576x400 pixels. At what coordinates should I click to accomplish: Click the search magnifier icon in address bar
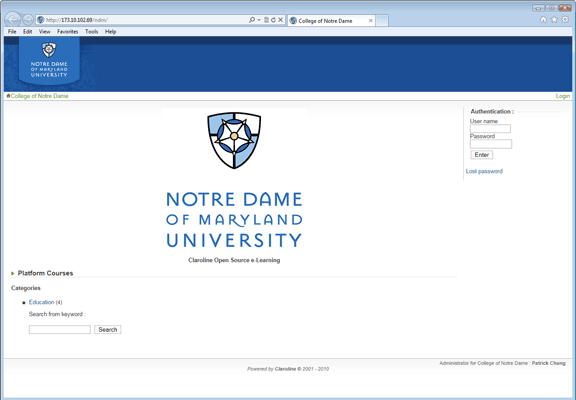(x=252, y=20)
